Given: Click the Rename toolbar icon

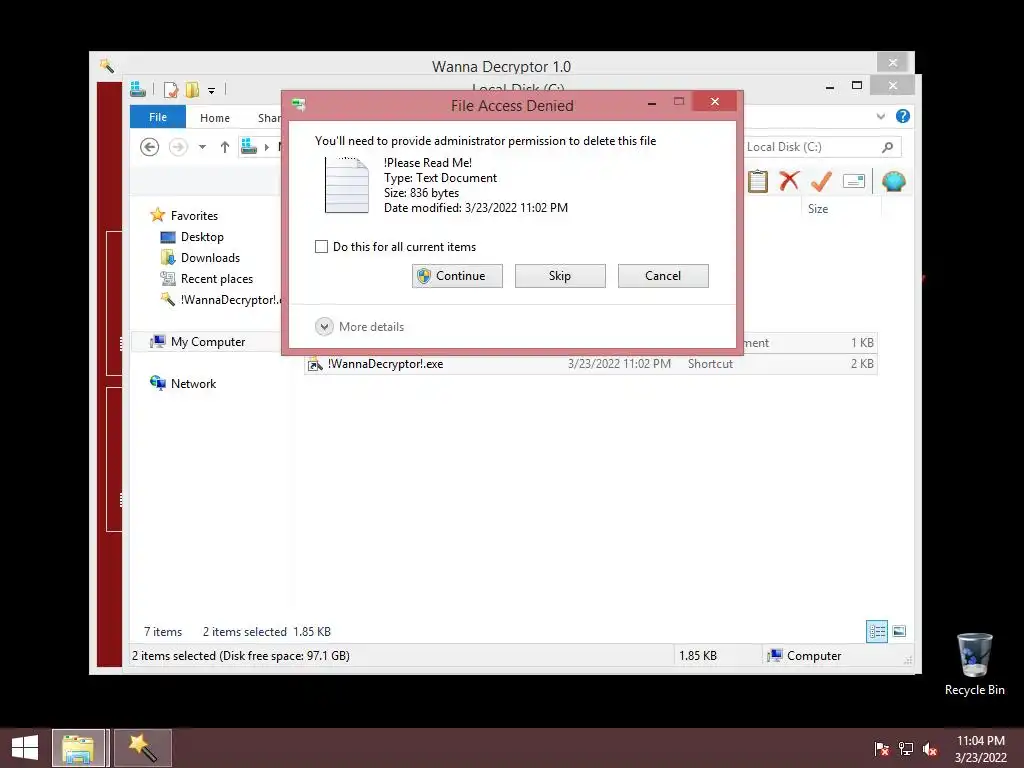Looking at the screenshot, I should click(854, 181).
